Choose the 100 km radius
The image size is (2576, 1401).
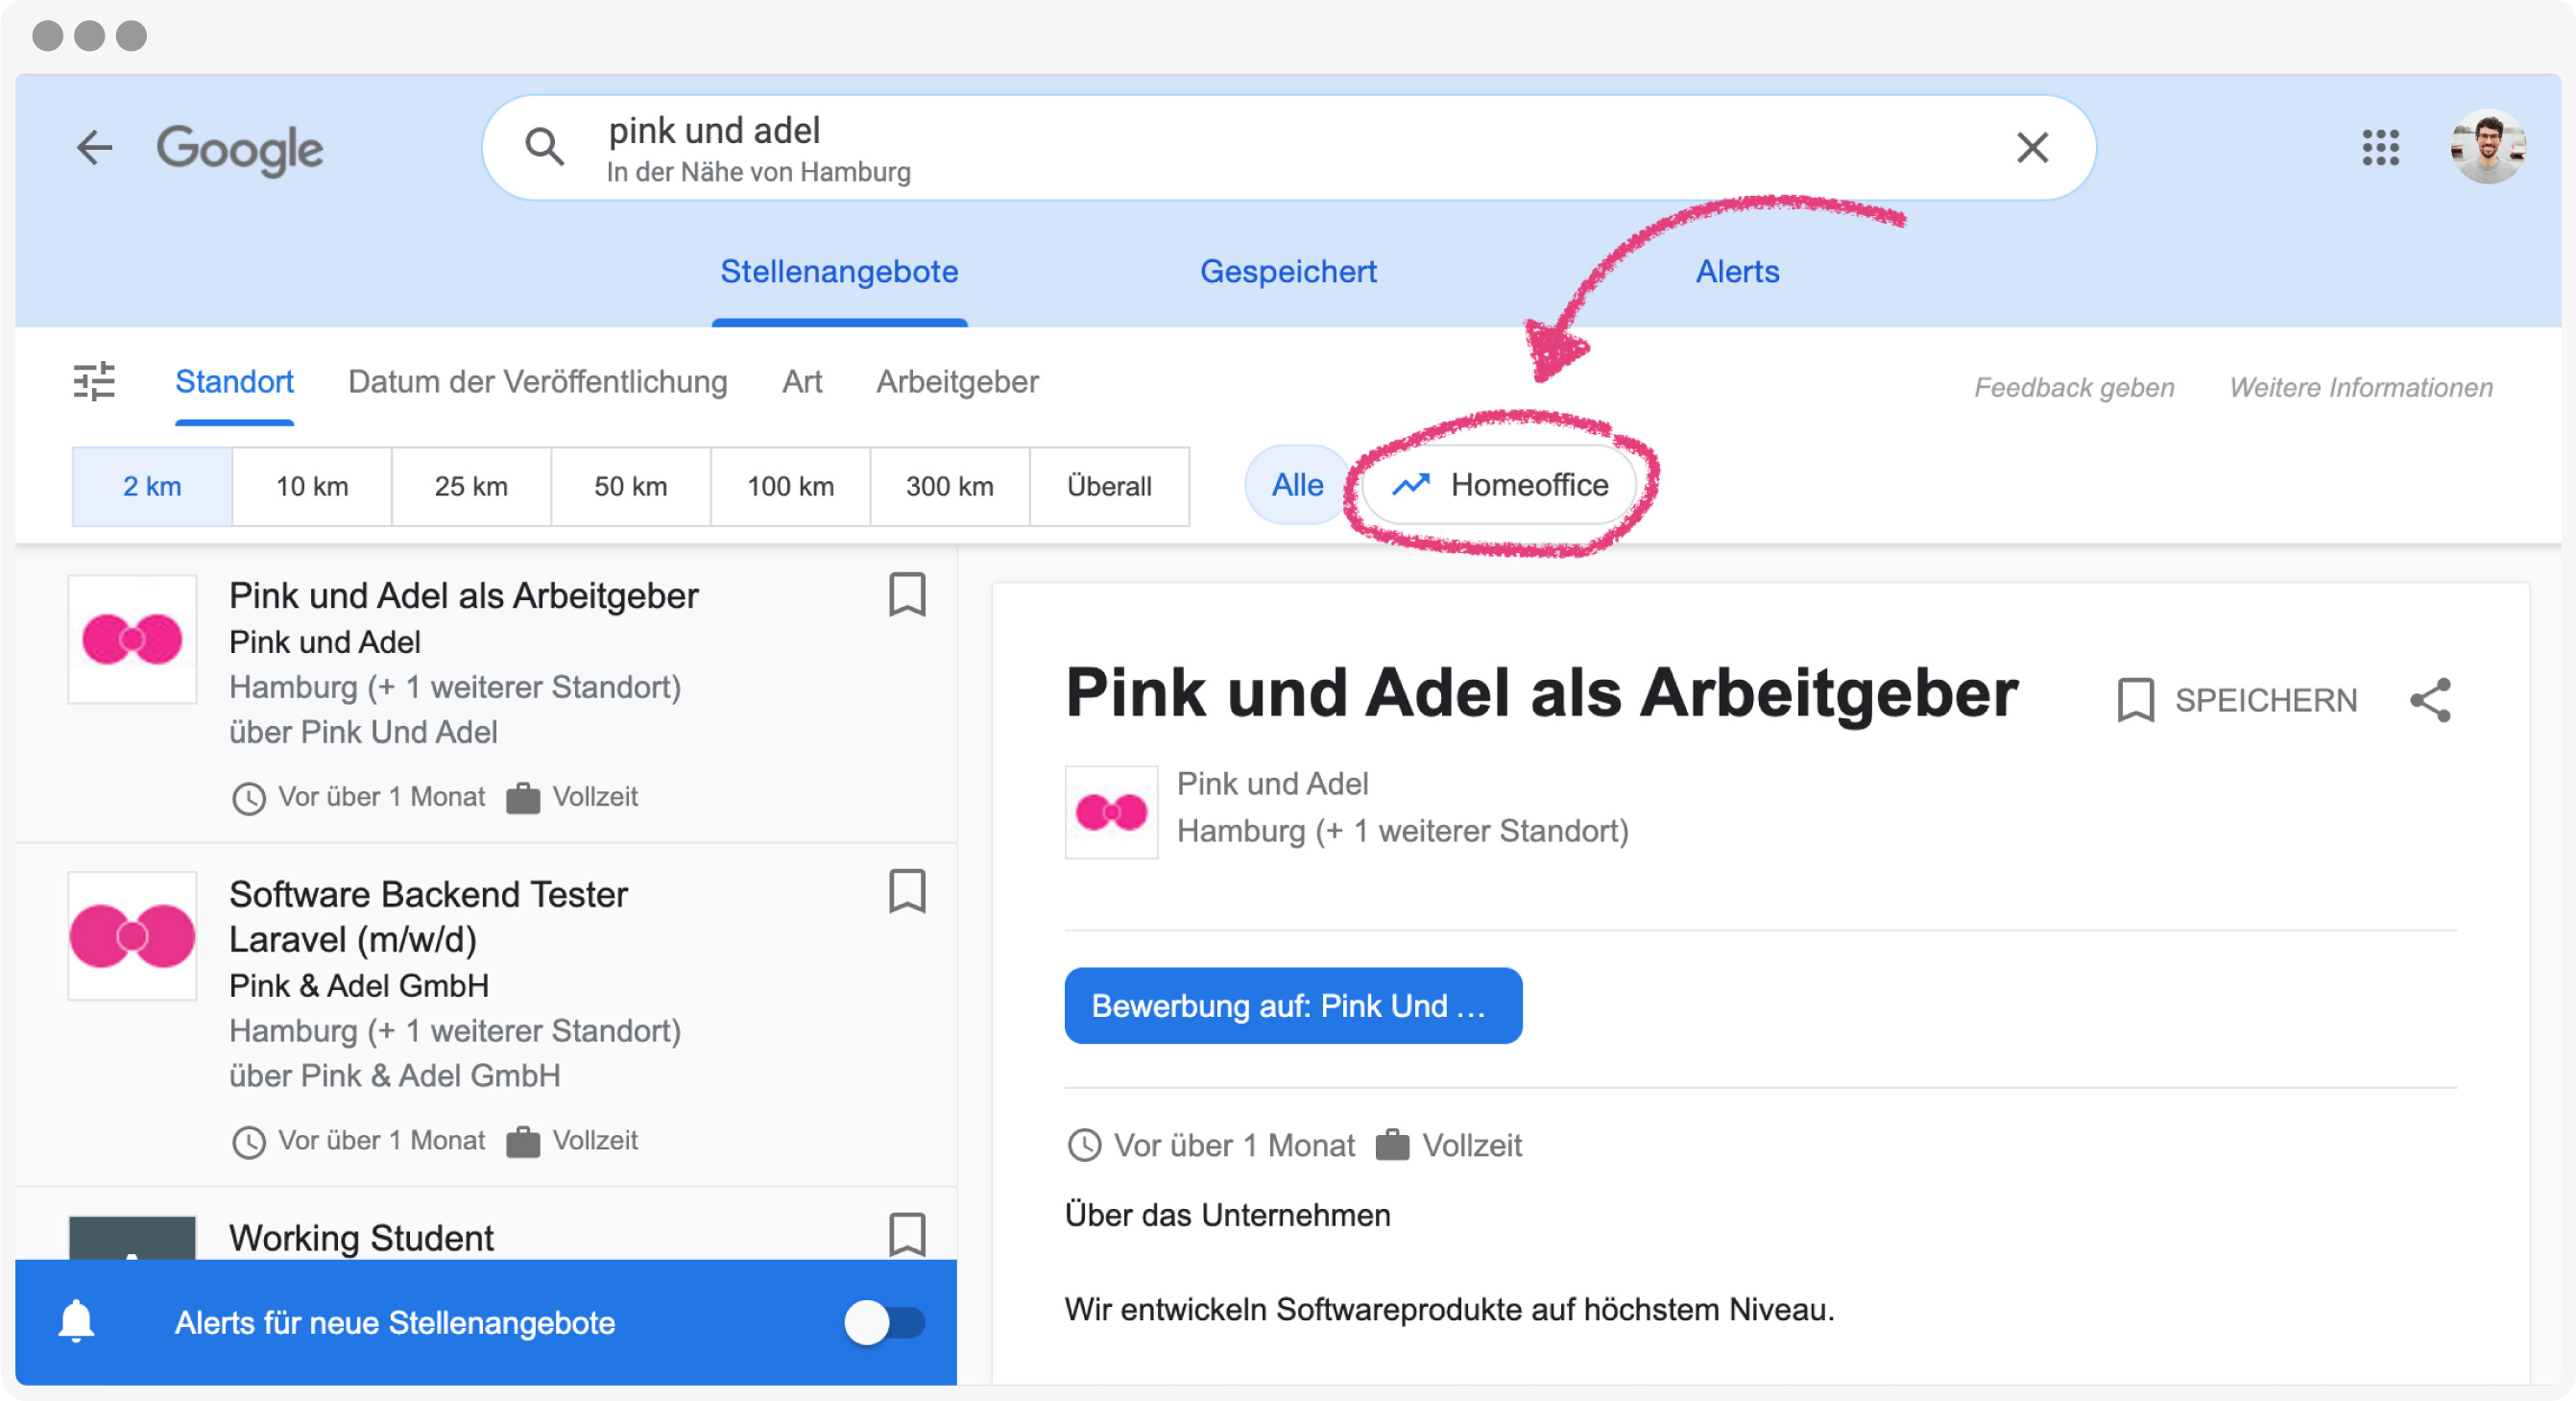(x=790, y=486)
